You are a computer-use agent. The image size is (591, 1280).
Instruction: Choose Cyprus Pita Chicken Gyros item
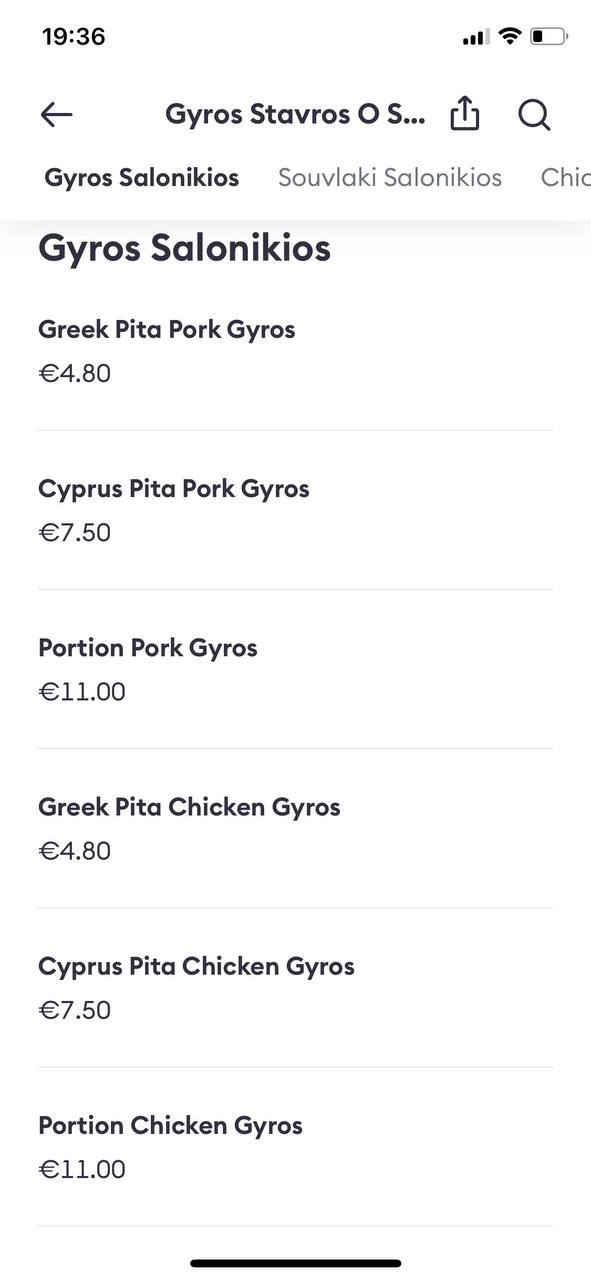(x=295, y=987)
